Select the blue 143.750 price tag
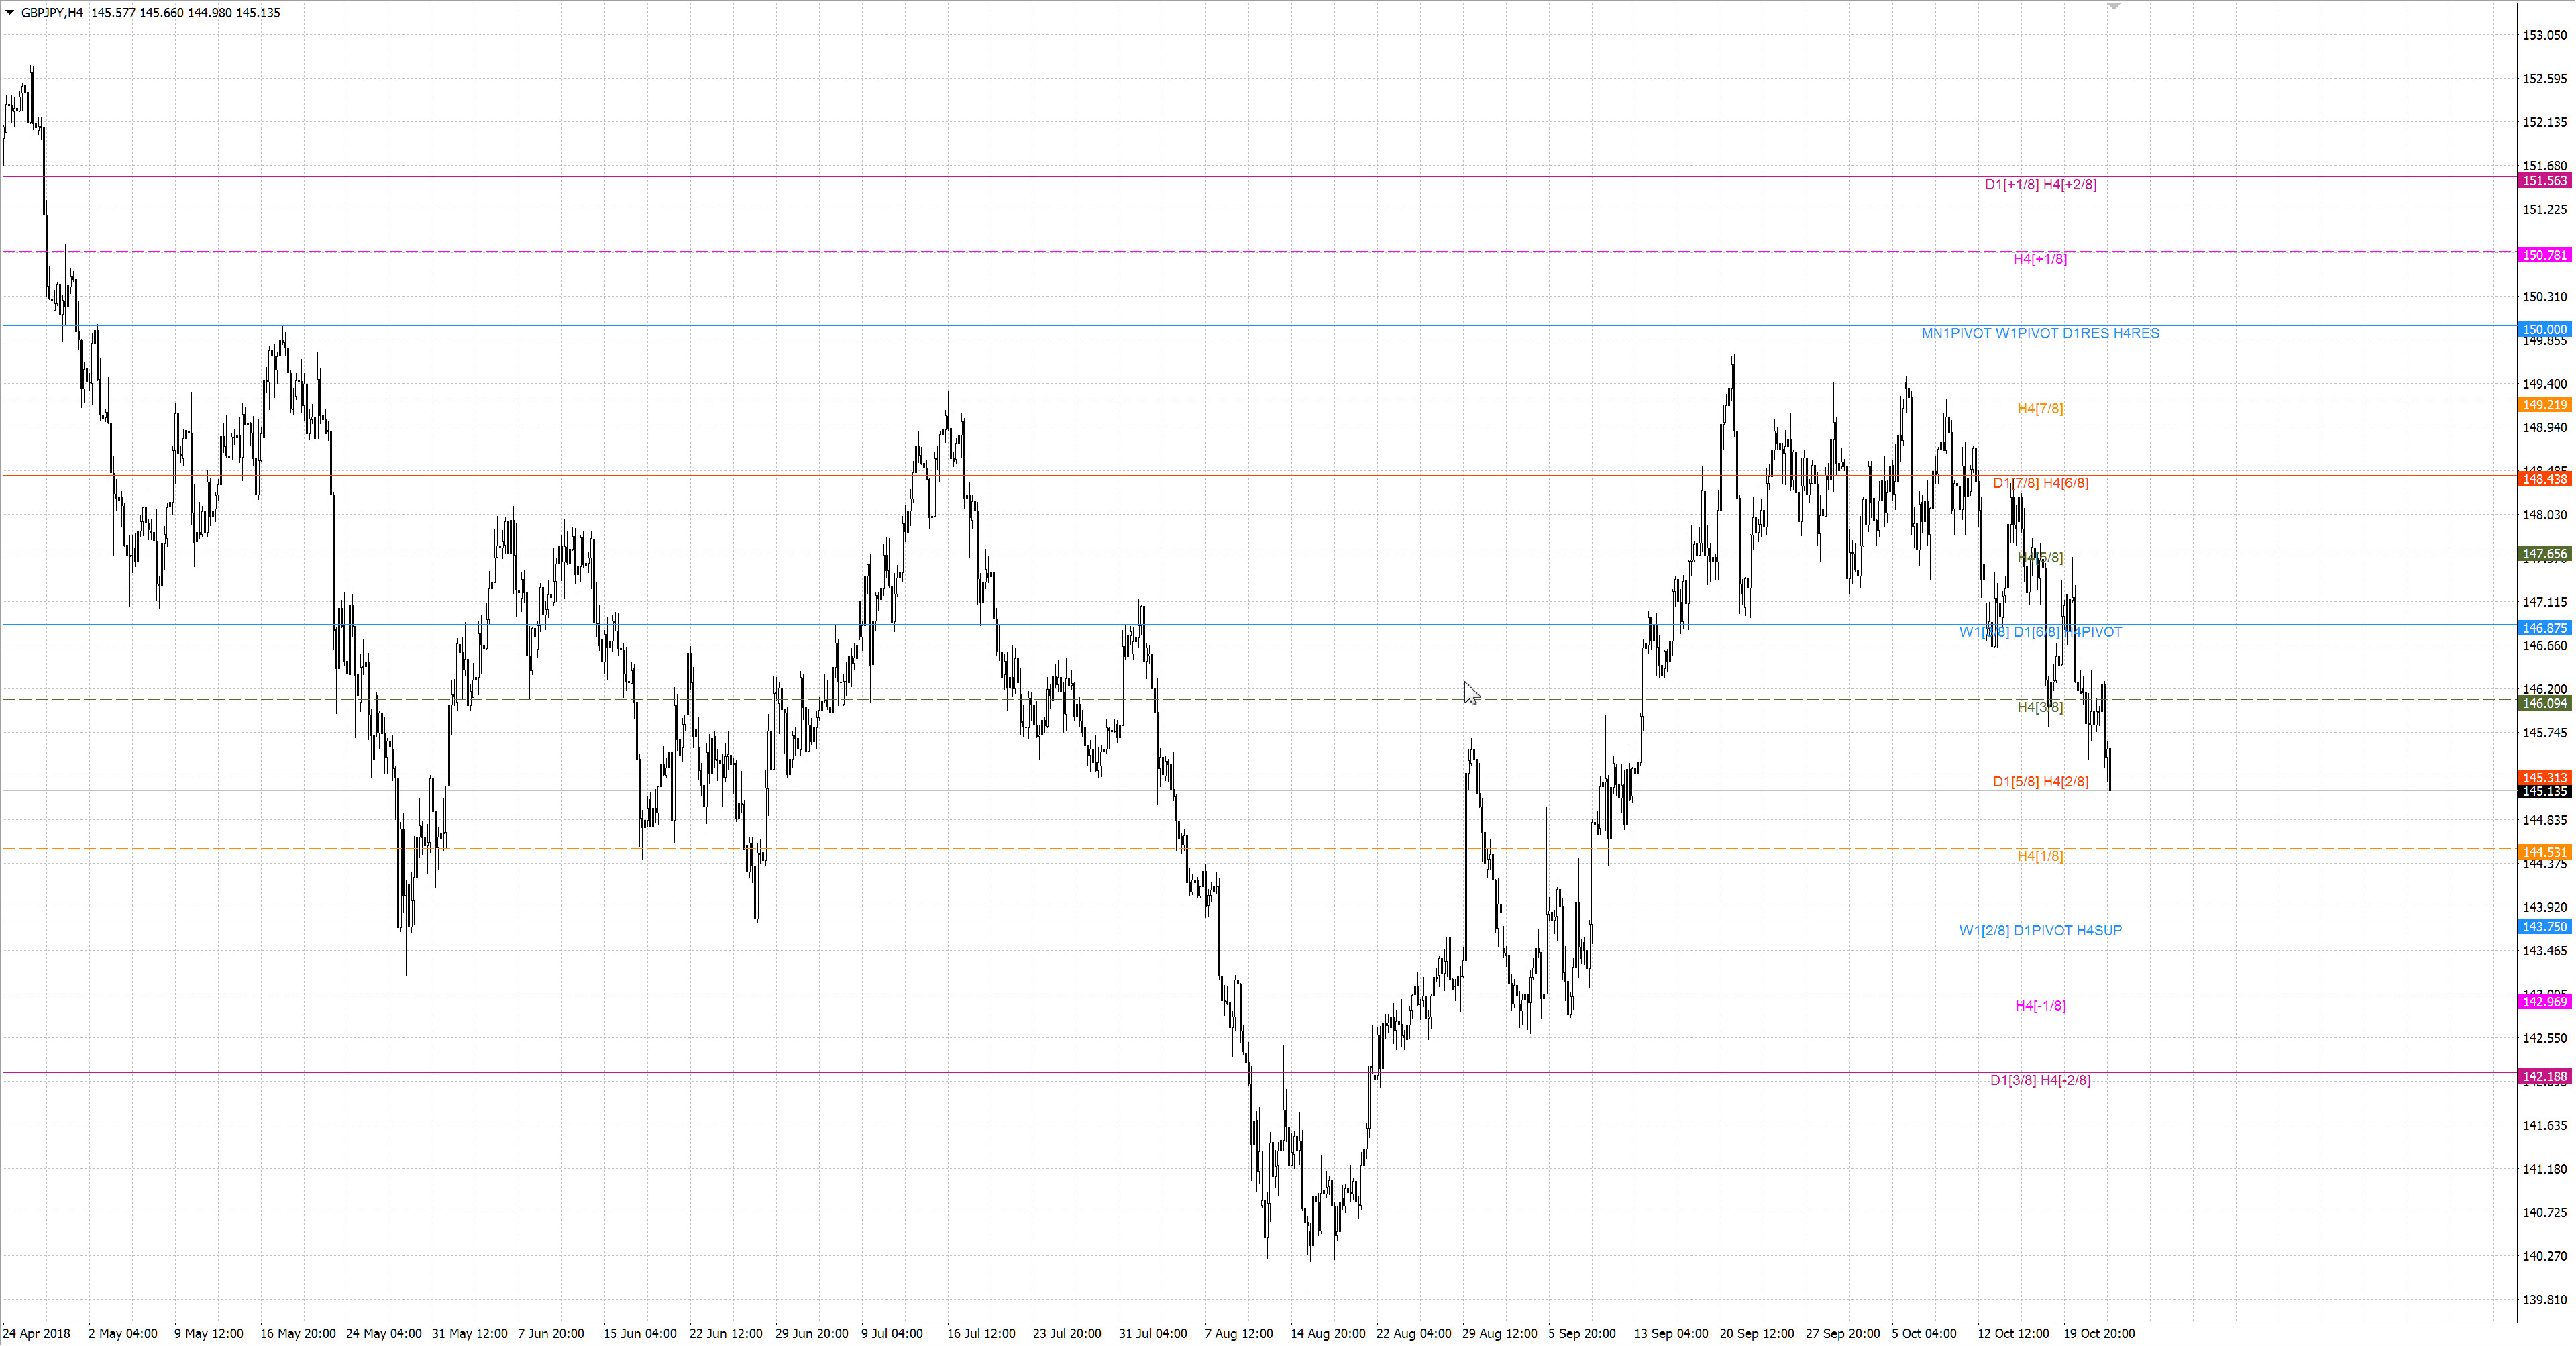The height and width of the screenshot is (1346, 2576). point(2544,927)
